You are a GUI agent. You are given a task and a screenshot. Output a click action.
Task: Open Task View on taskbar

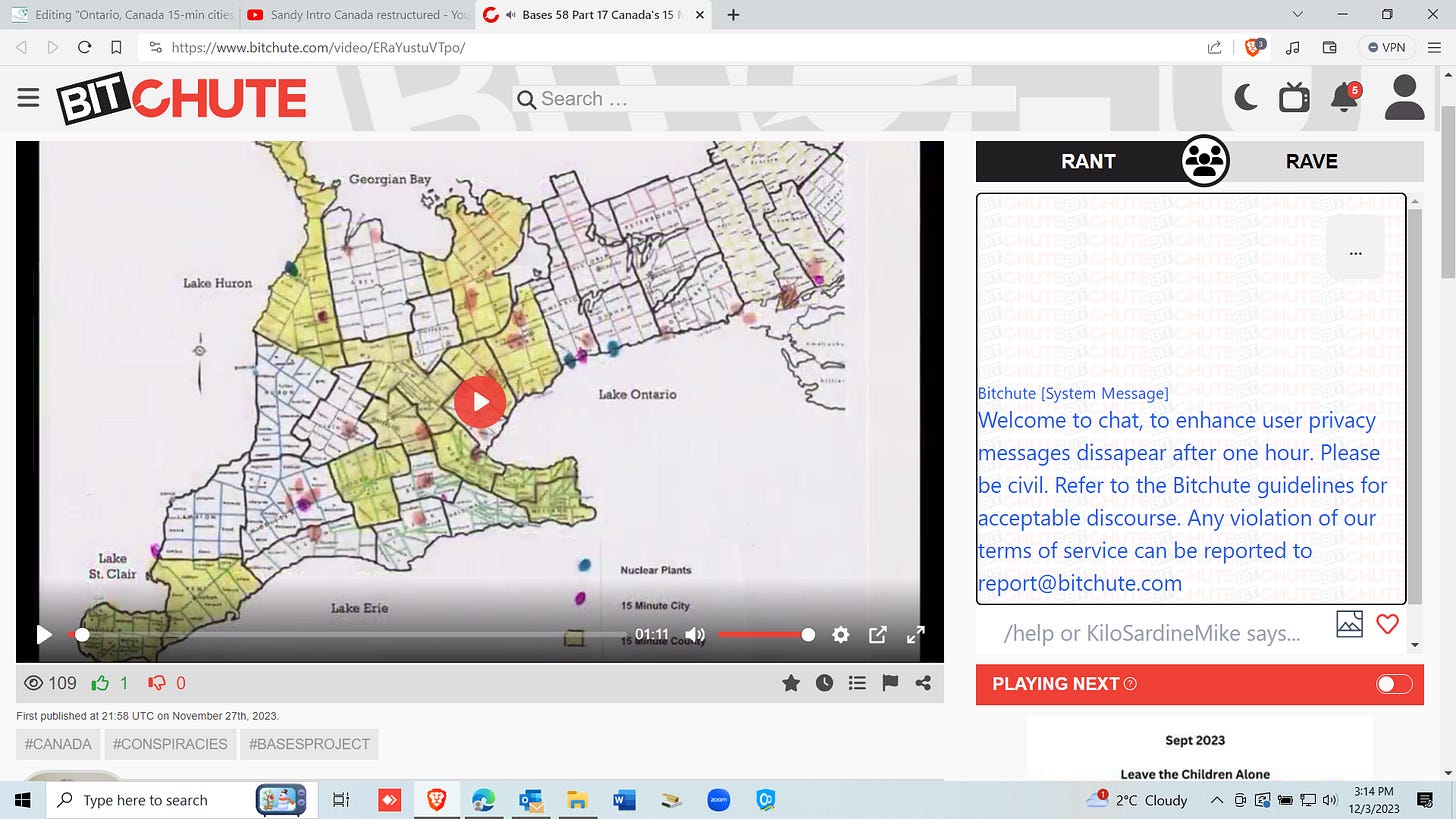[x=341, y=800]
